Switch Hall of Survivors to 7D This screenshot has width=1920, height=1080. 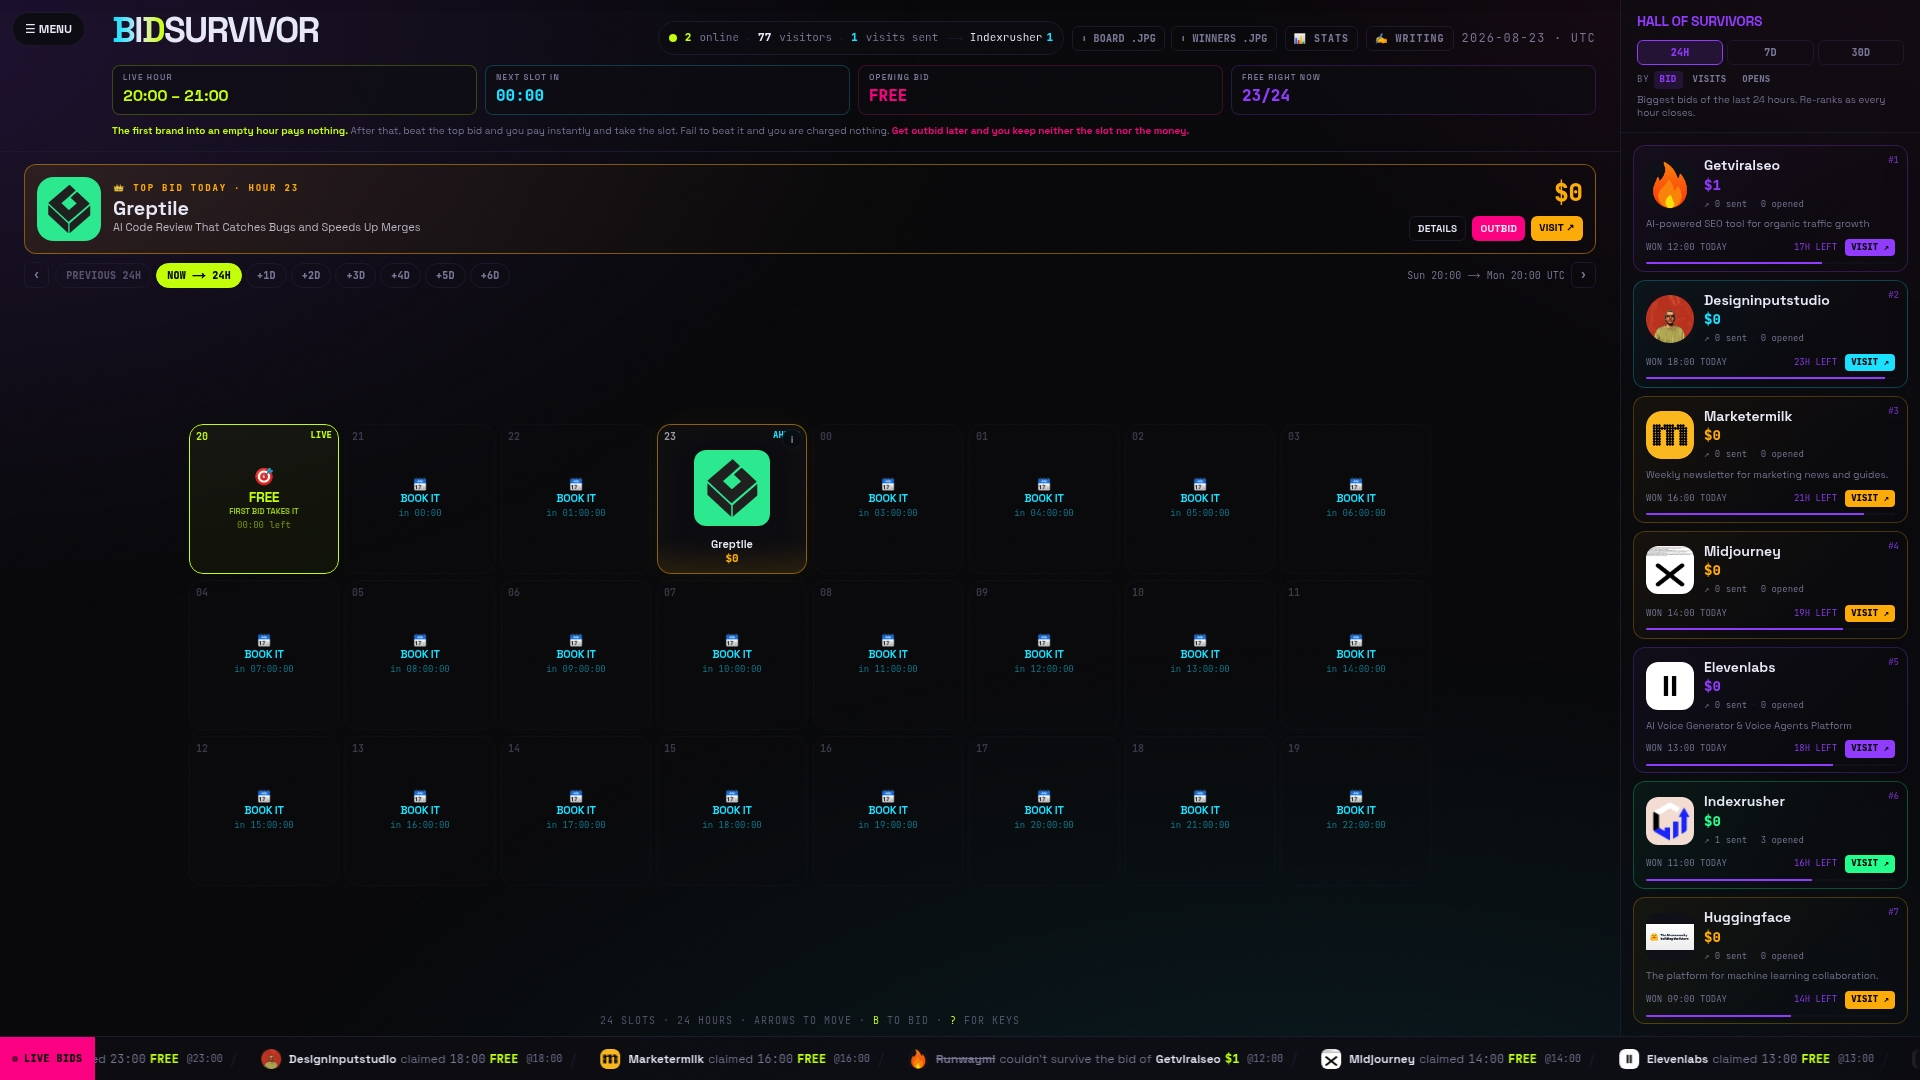pos(1770,52)
